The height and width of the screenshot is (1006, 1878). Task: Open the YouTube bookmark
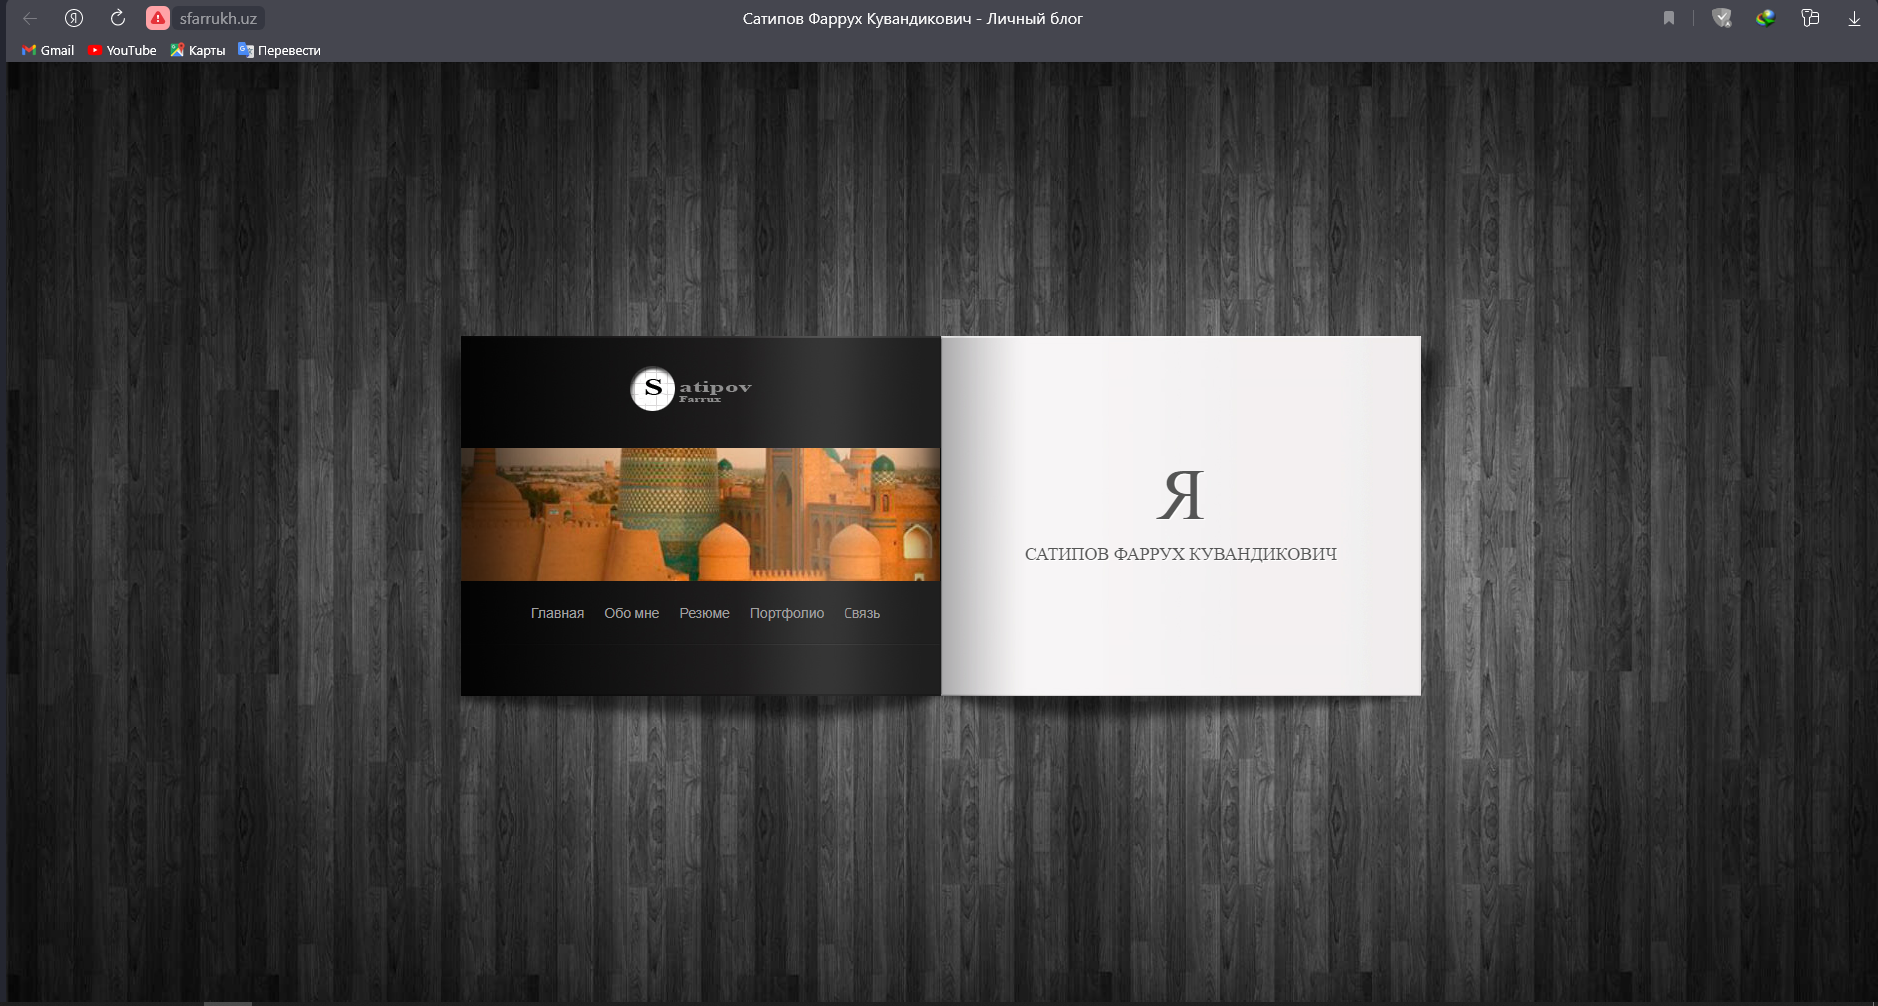pos(122,50)
